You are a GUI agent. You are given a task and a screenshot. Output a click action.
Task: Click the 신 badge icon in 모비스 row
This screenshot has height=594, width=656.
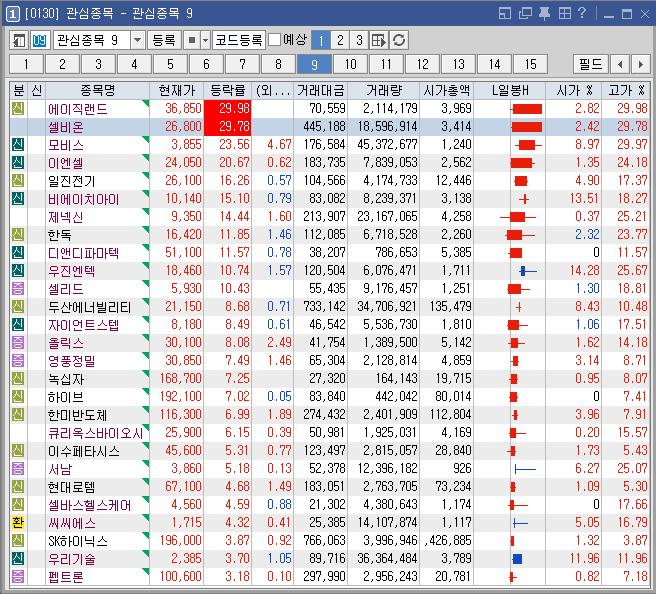point(18,145)
